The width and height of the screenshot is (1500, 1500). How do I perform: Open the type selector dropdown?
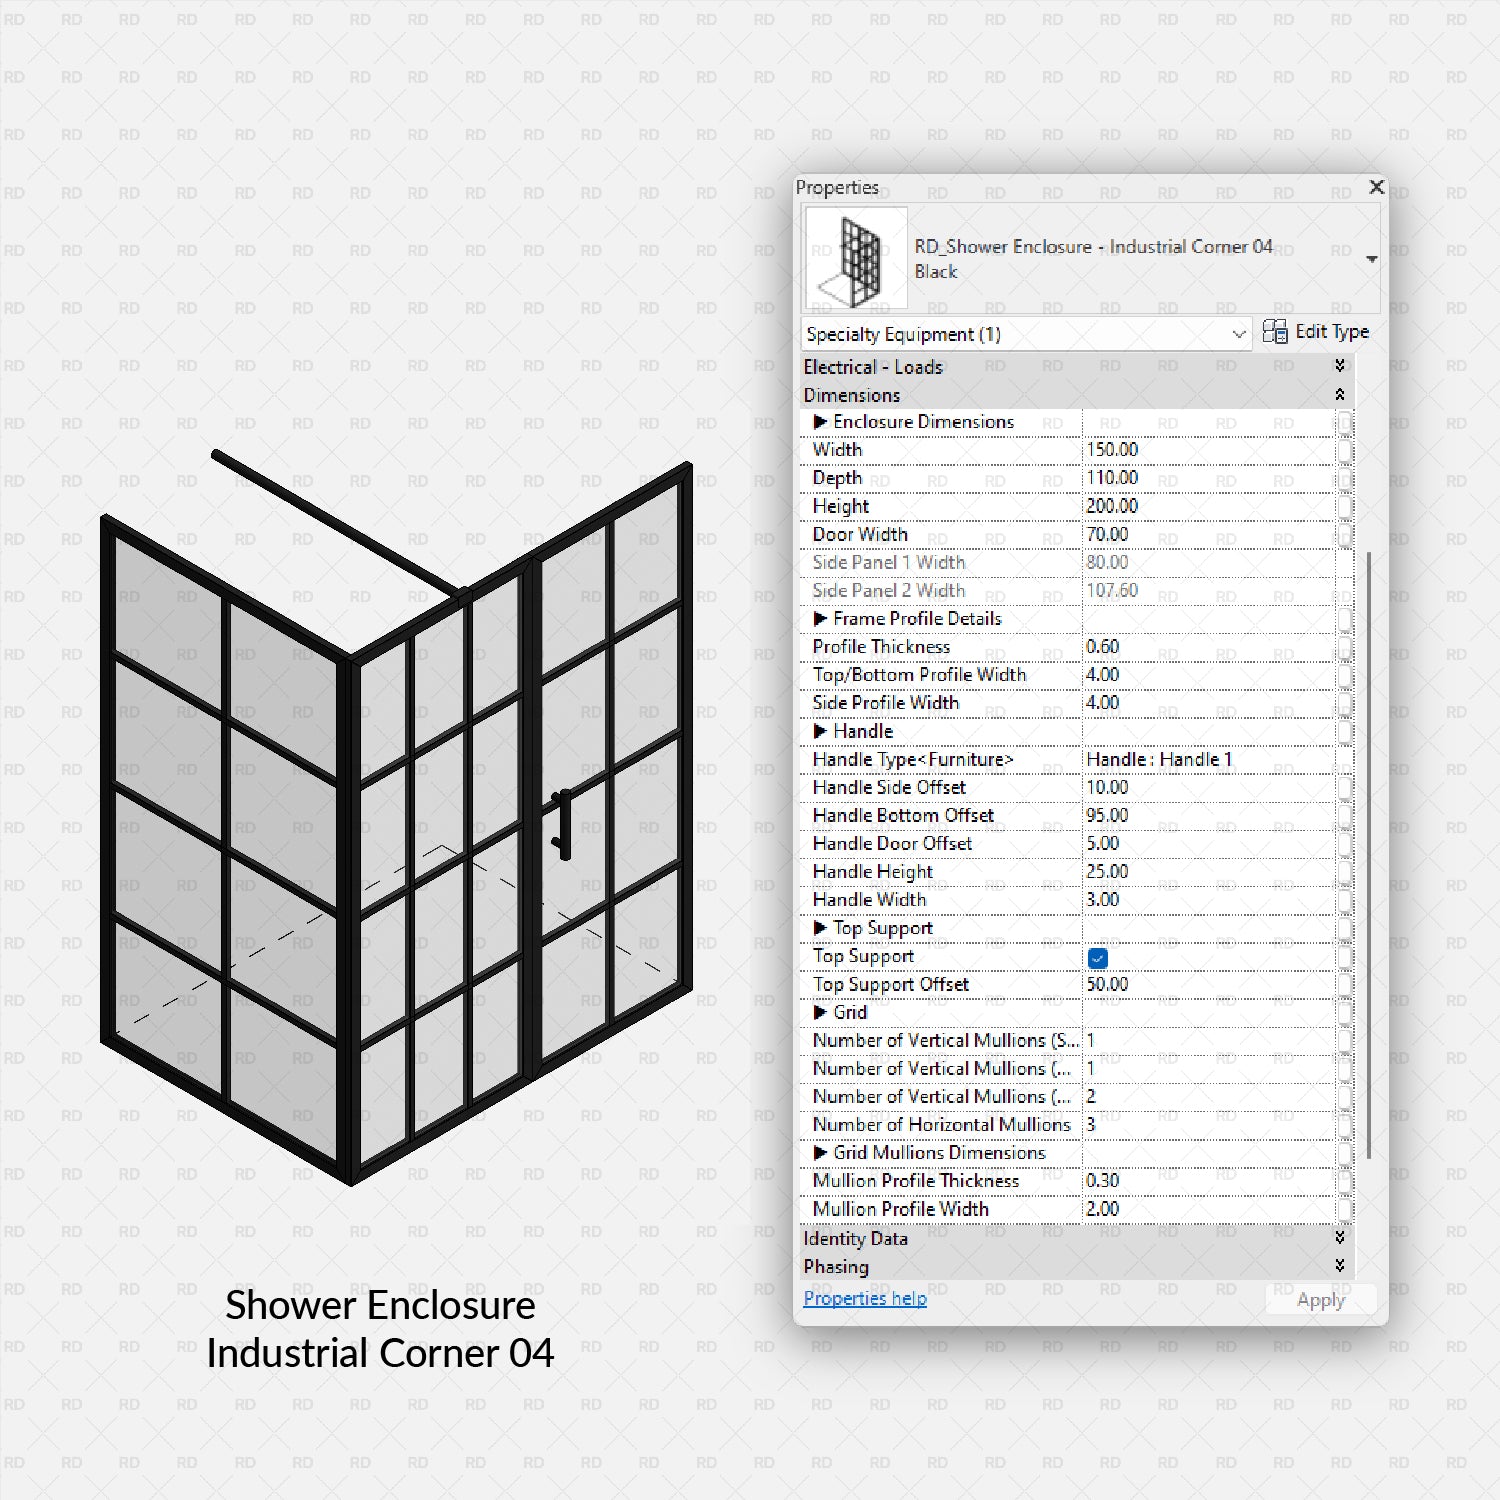[1371, 257]
